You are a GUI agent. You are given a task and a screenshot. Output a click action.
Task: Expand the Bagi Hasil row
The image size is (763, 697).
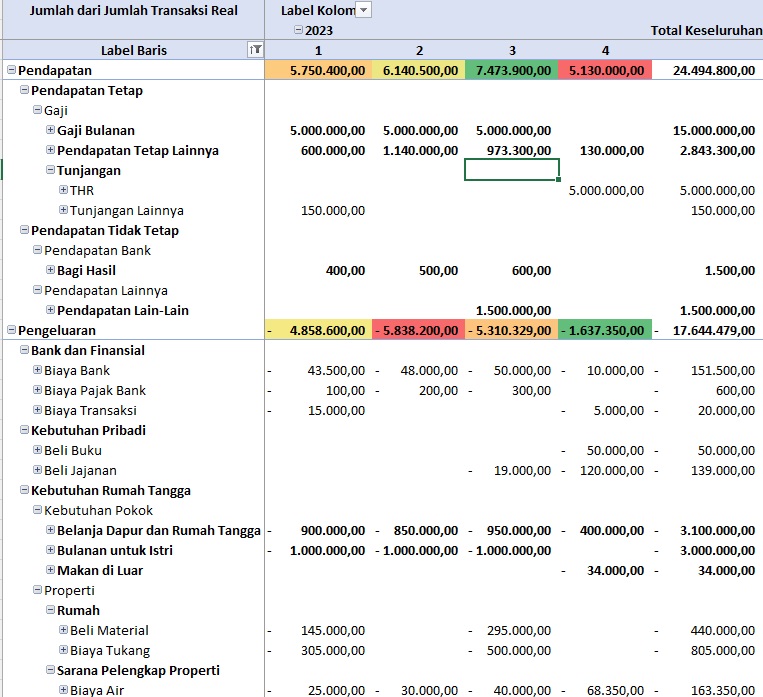50,270
